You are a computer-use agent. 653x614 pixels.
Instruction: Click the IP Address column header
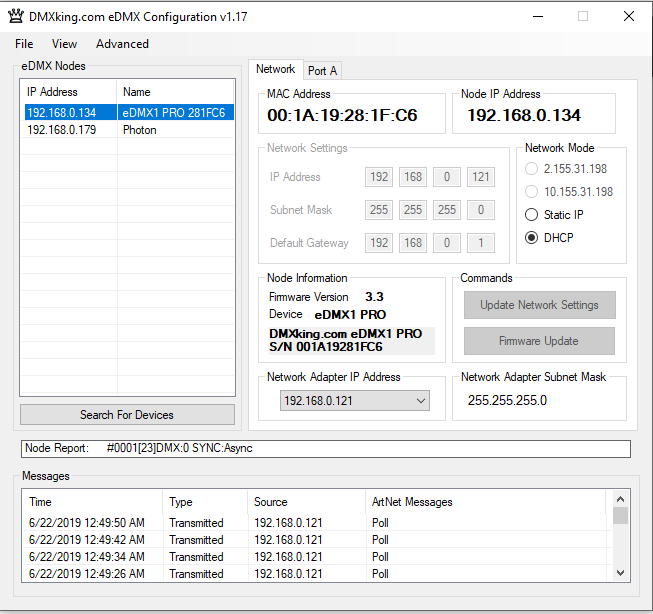(x=69, y=92)
